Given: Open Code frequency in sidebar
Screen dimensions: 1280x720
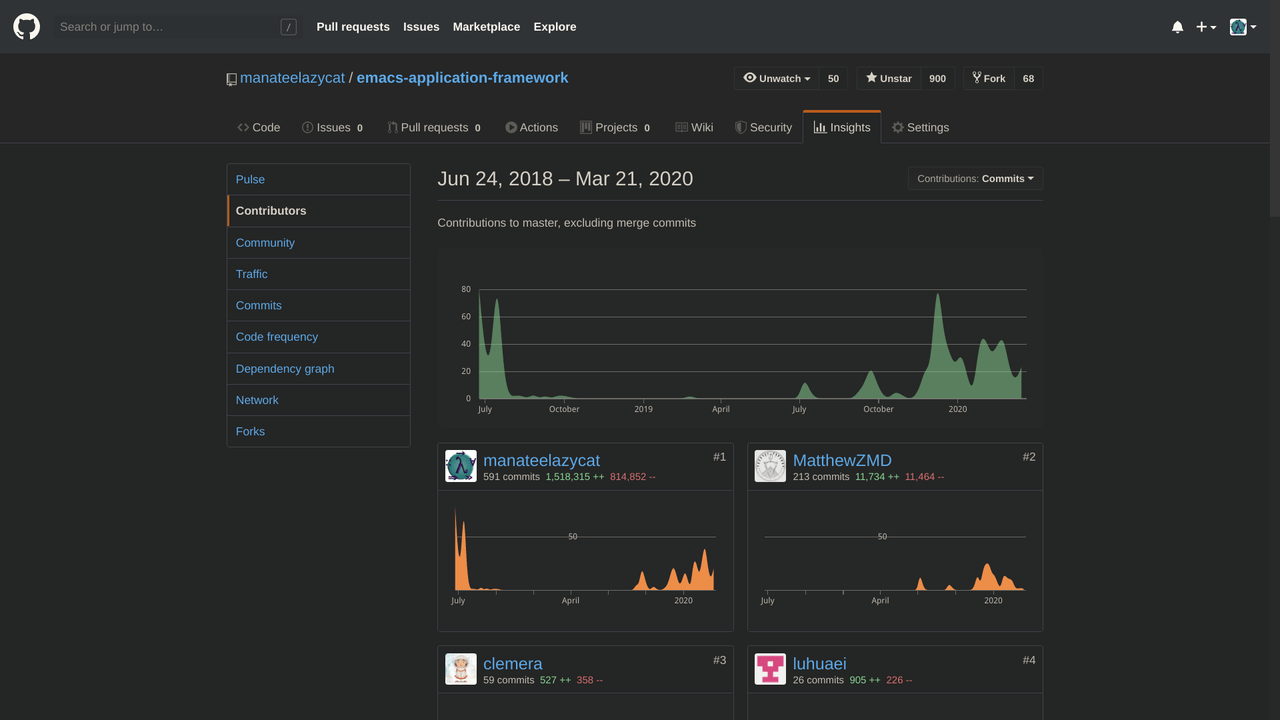Looking at the screenshot, I should (319, 337).
